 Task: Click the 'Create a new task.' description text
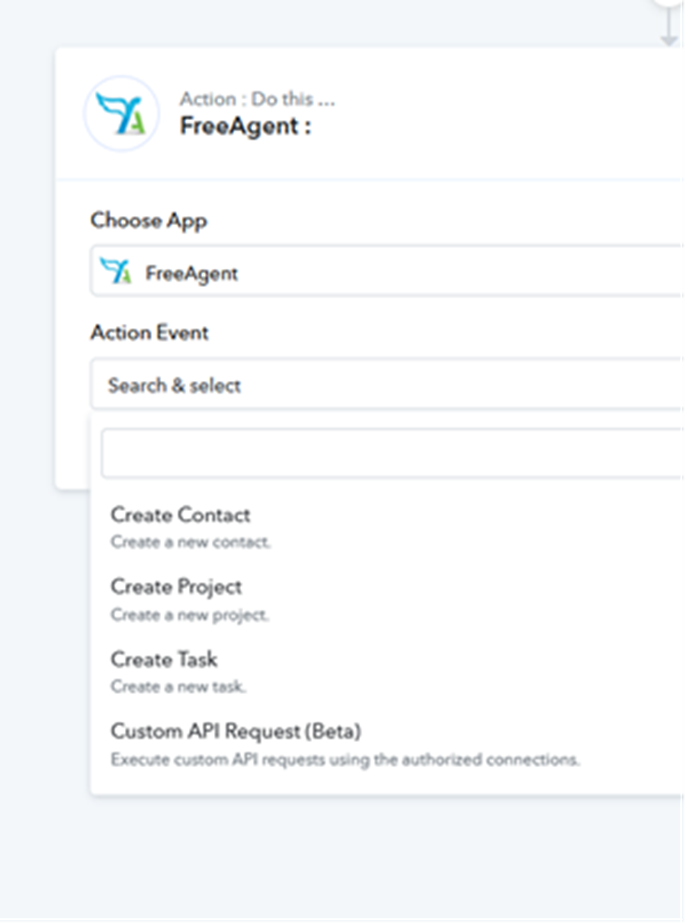pos(178,687)
